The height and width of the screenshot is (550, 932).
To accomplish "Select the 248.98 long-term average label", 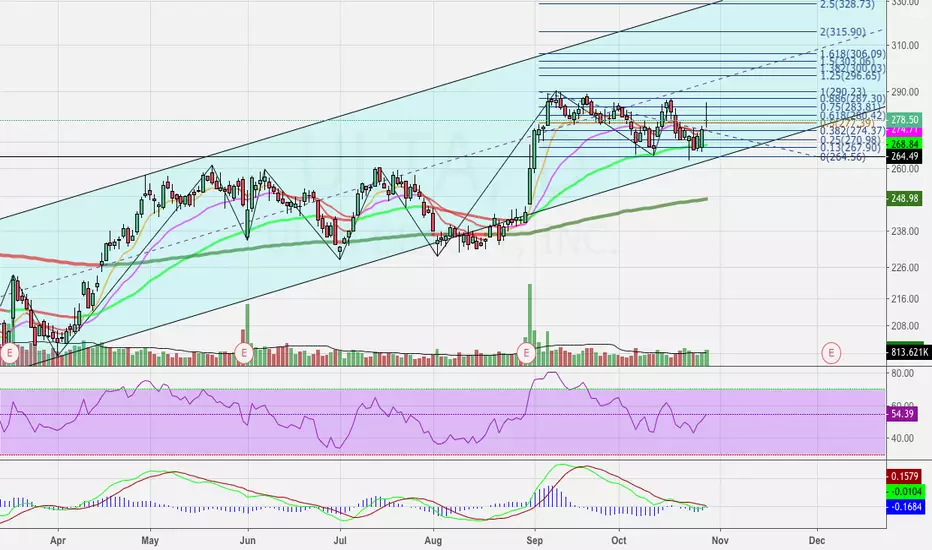I will [904, 198].
